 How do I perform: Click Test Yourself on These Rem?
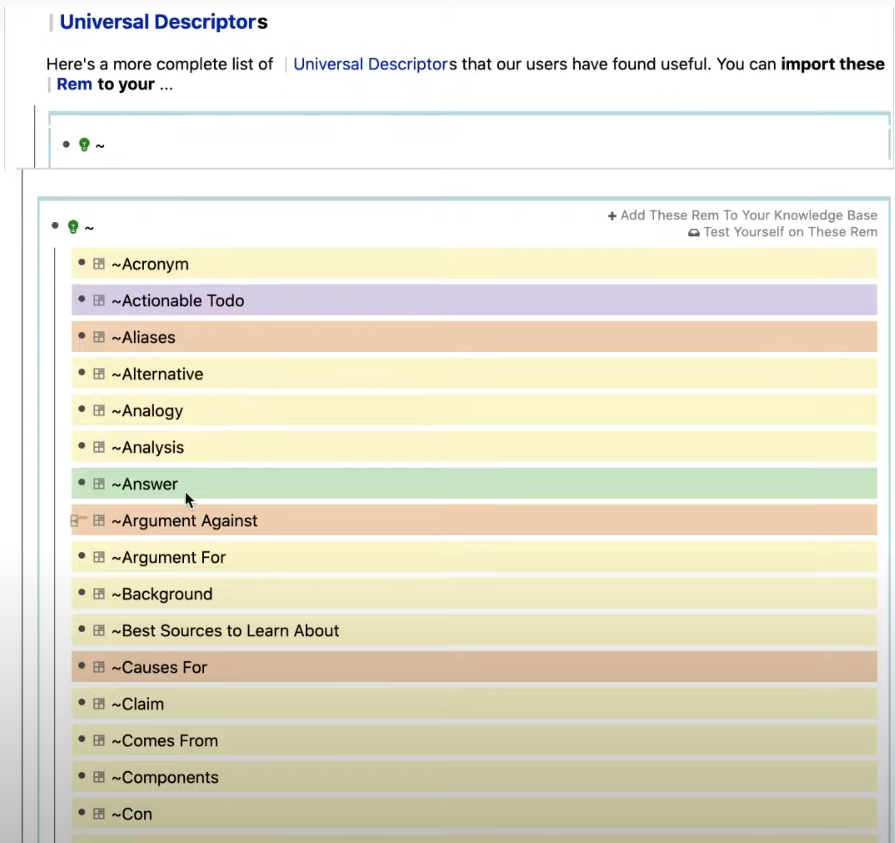click(x=791, y=232)
